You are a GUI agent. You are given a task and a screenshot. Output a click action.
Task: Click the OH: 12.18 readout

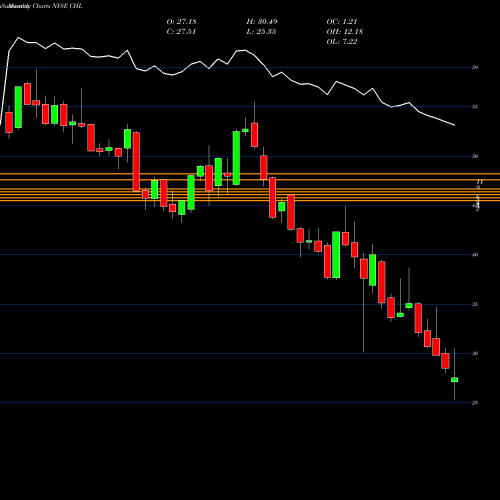(345, 31)
